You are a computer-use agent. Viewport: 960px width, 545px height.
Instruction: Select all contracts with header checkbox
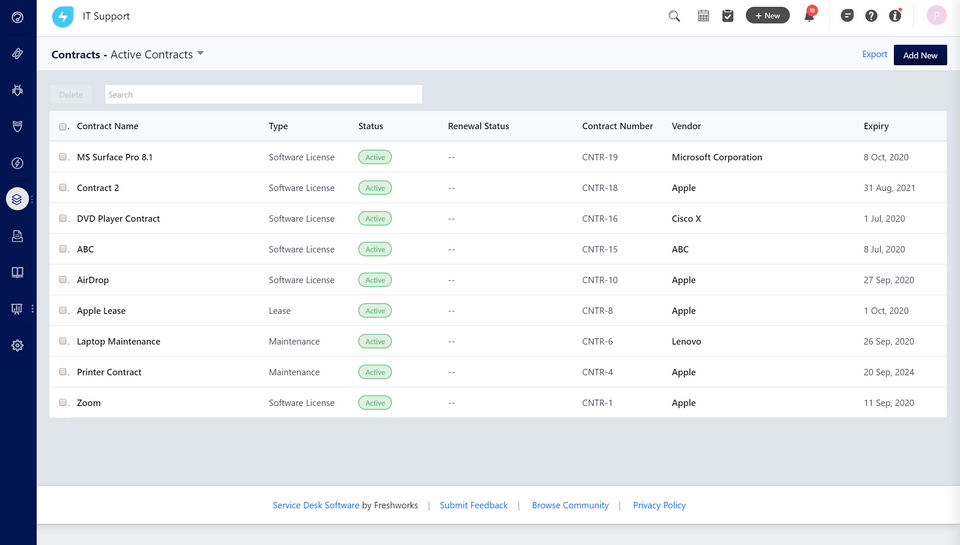(x=63, y=127)
